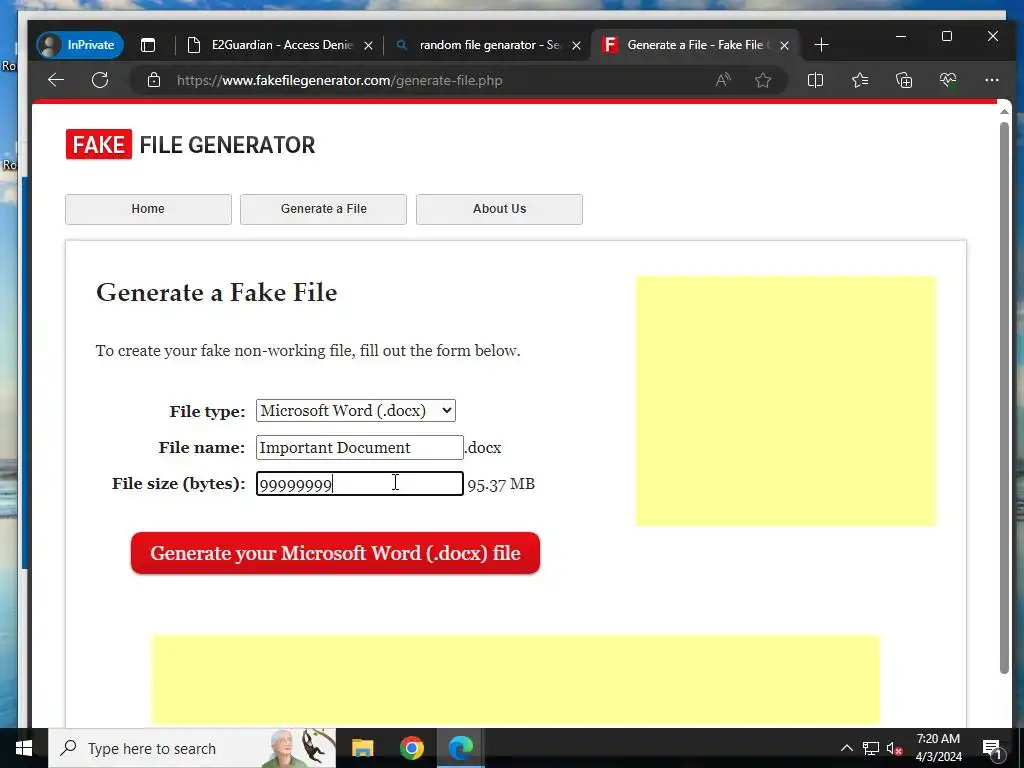Close the random file genarator tab
The width and height of the screenshot is (1024, 768).
click(x=576, y=46)
